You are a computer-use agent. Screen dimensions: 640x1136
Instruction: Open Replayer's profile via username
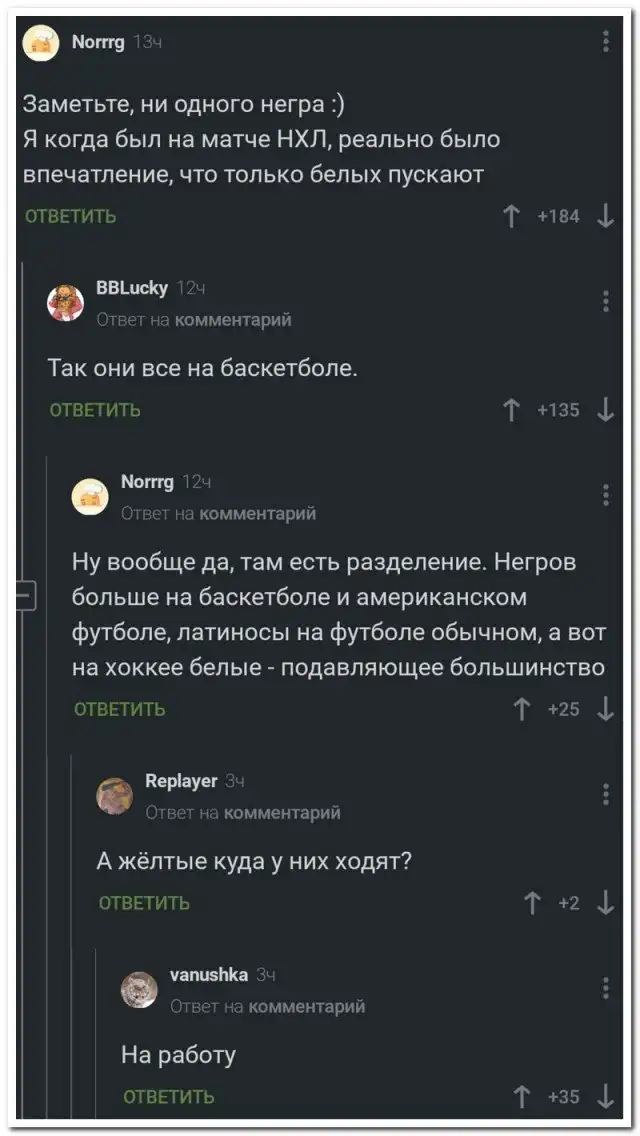click(x=181, y=781)
